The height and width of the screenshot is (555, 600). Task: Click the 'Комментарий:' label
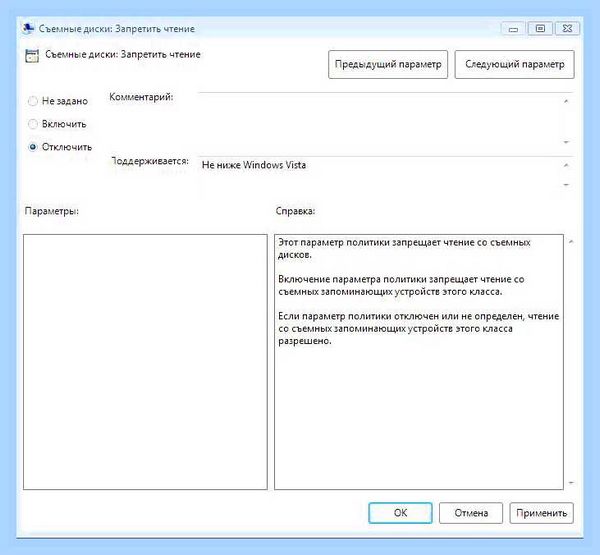point(141,97)
